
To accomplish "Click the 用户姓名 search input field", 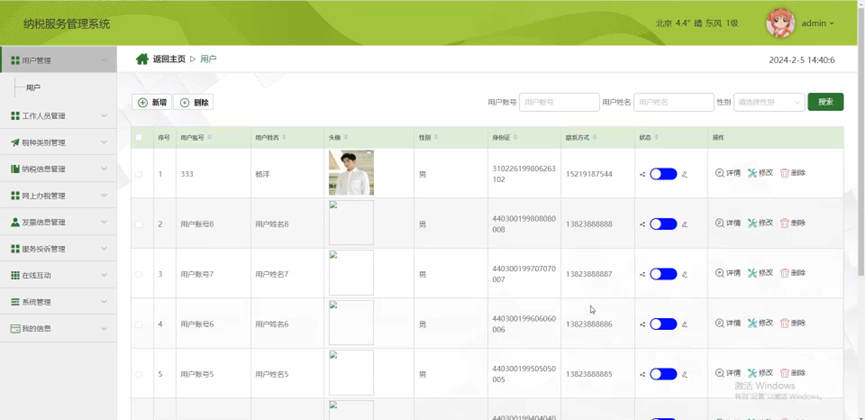I will point(674,102).
